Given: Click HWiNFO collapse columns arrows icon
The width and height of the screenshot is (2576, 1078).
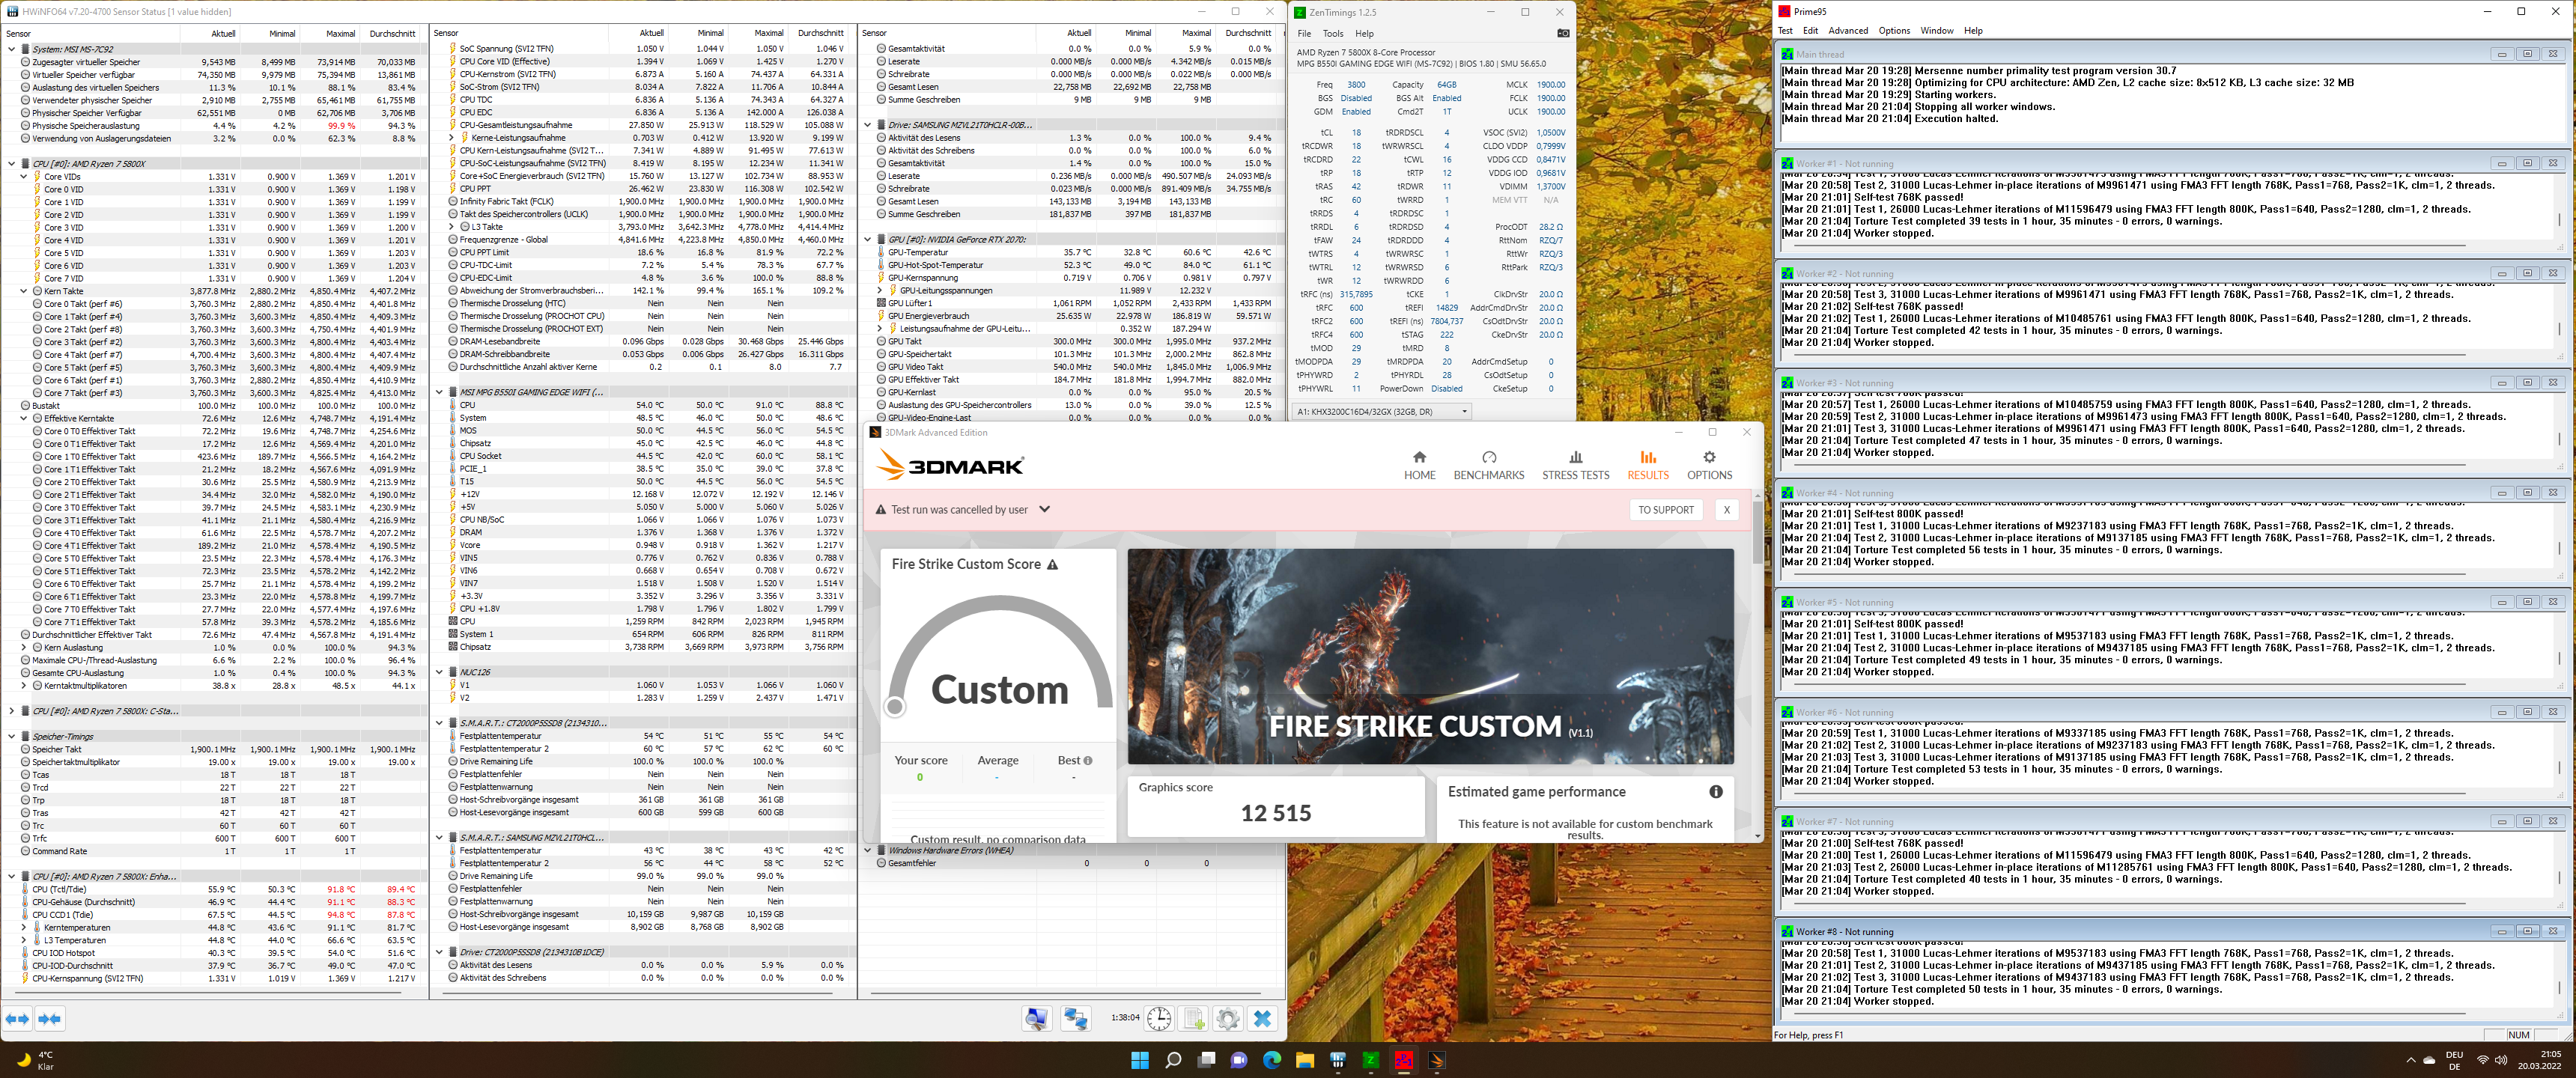Looking at the screenshot, I should (49, 1019).
